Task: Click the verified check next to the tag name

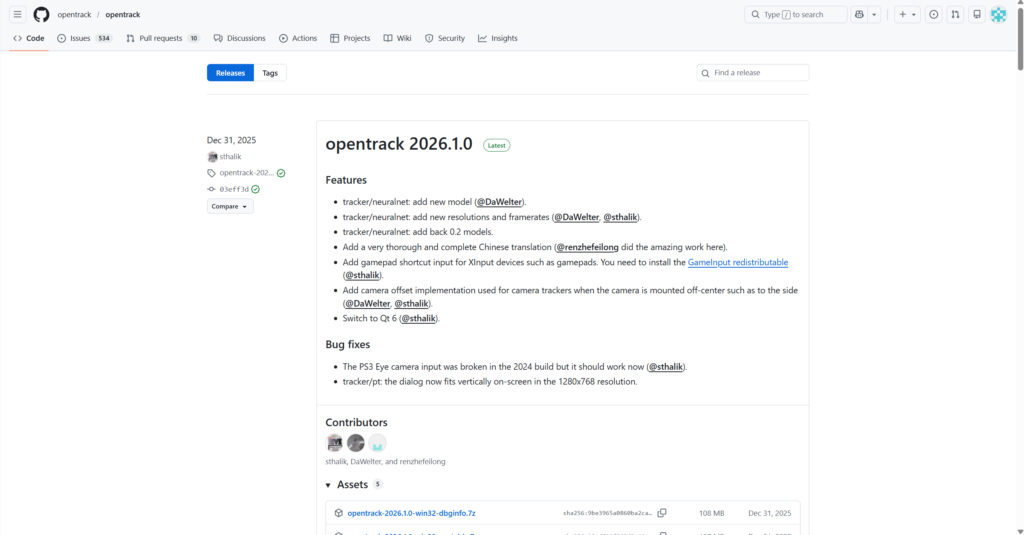Action: [281, 173]
